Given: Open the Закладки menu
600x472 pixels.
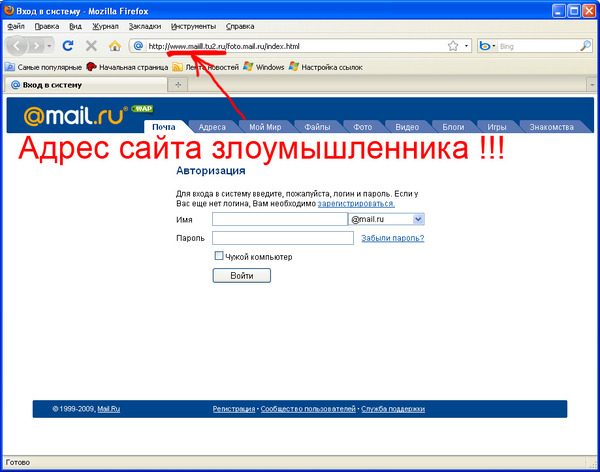Looking at the screenshot, I should 145,26.
